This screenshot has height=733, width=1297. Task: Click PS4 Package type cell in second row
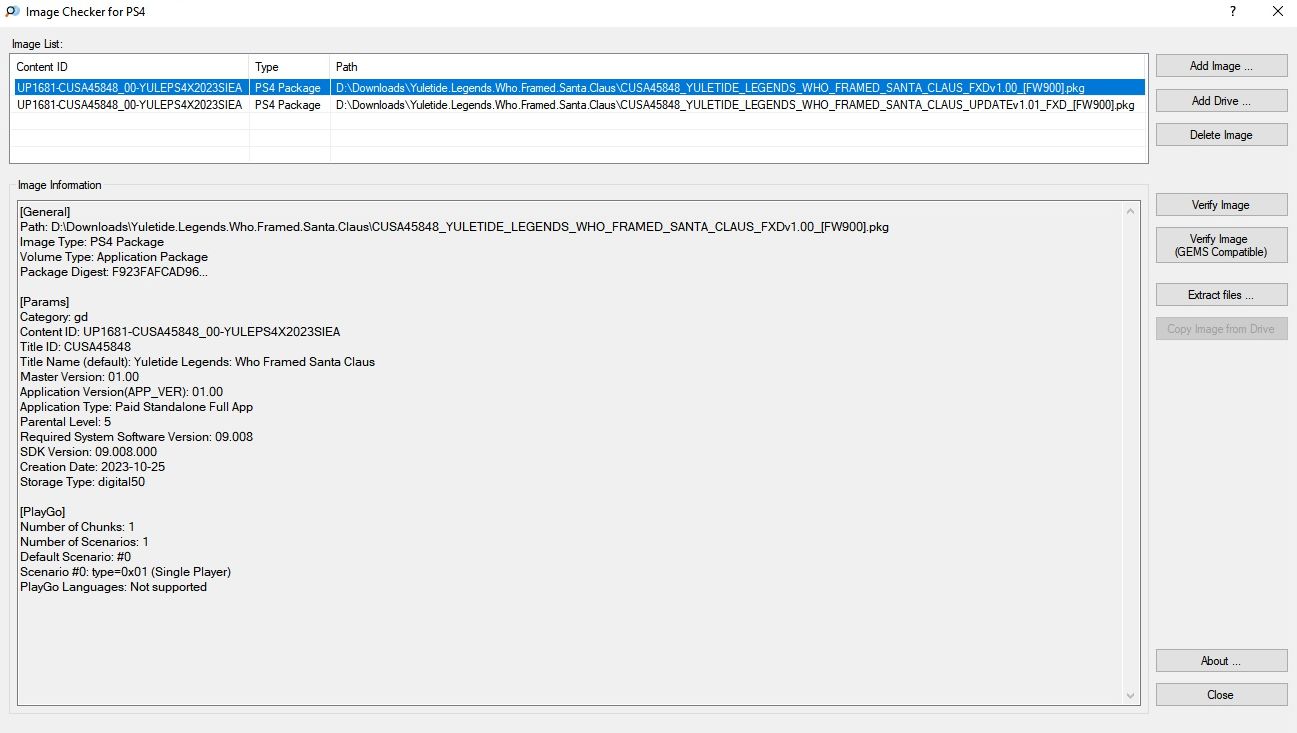(288, 104)
